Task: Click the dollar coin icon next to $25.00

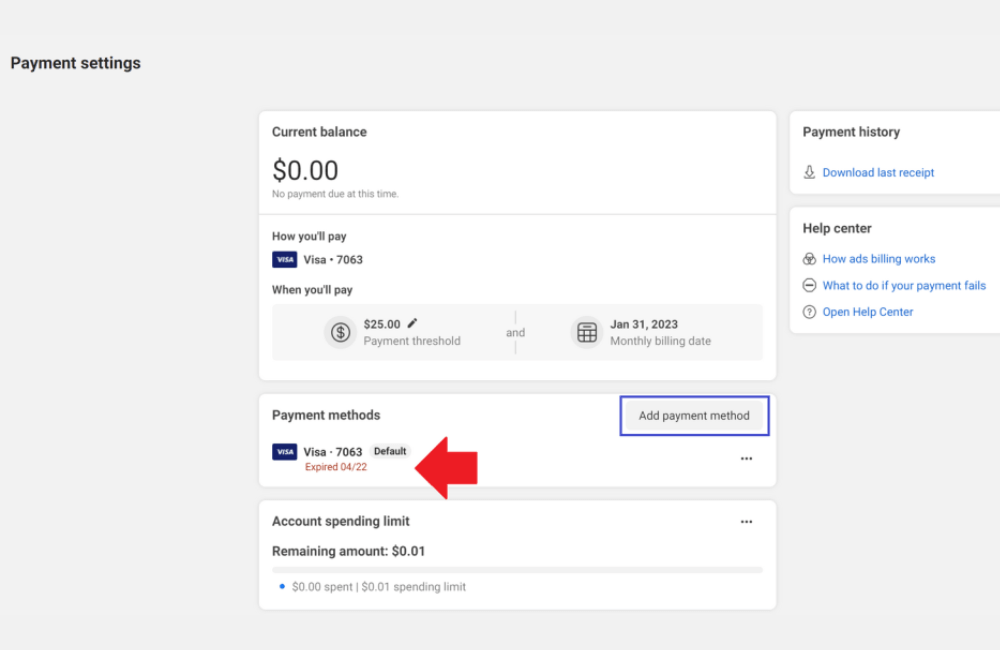Action: pyautogui.click(x=340, y=332)
